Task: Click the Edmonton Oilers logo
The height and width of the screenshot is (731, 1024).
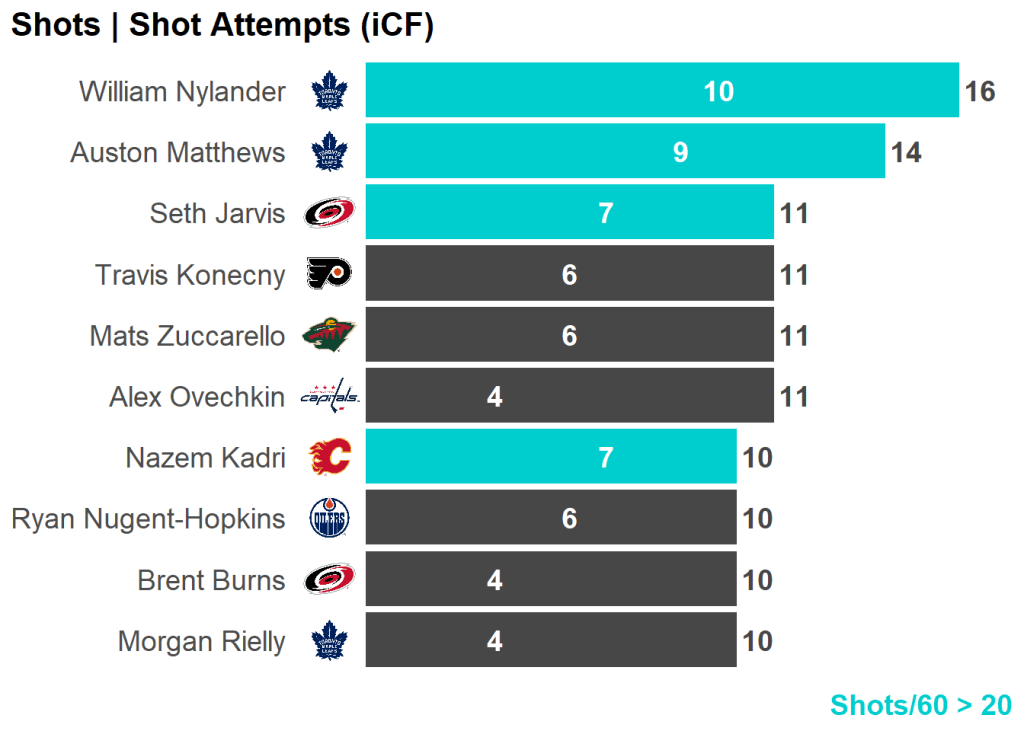Action: tap(328, 519)
